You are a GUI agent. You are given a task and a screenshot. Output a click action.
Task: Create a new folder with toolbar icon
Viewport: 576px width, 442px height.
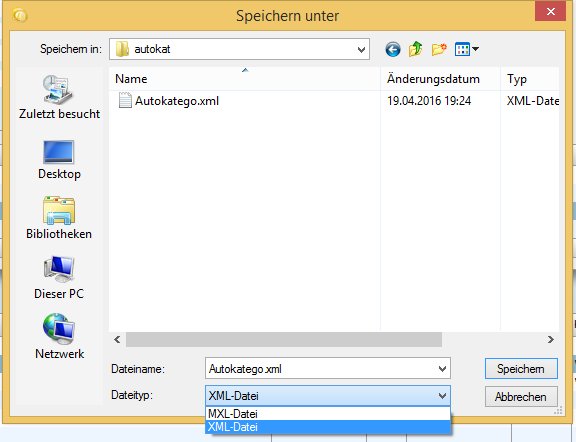[439, 49]
